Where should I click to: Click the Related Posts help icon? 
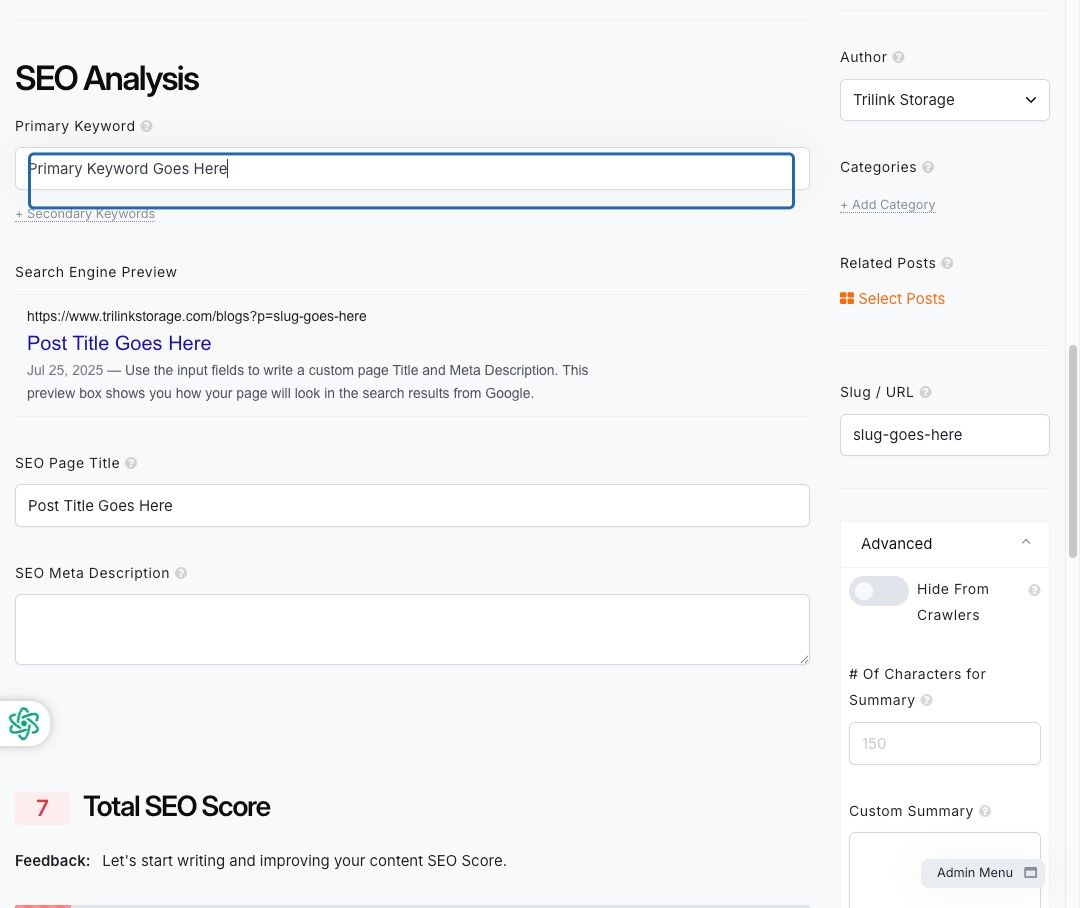click(x=947, y=263)
